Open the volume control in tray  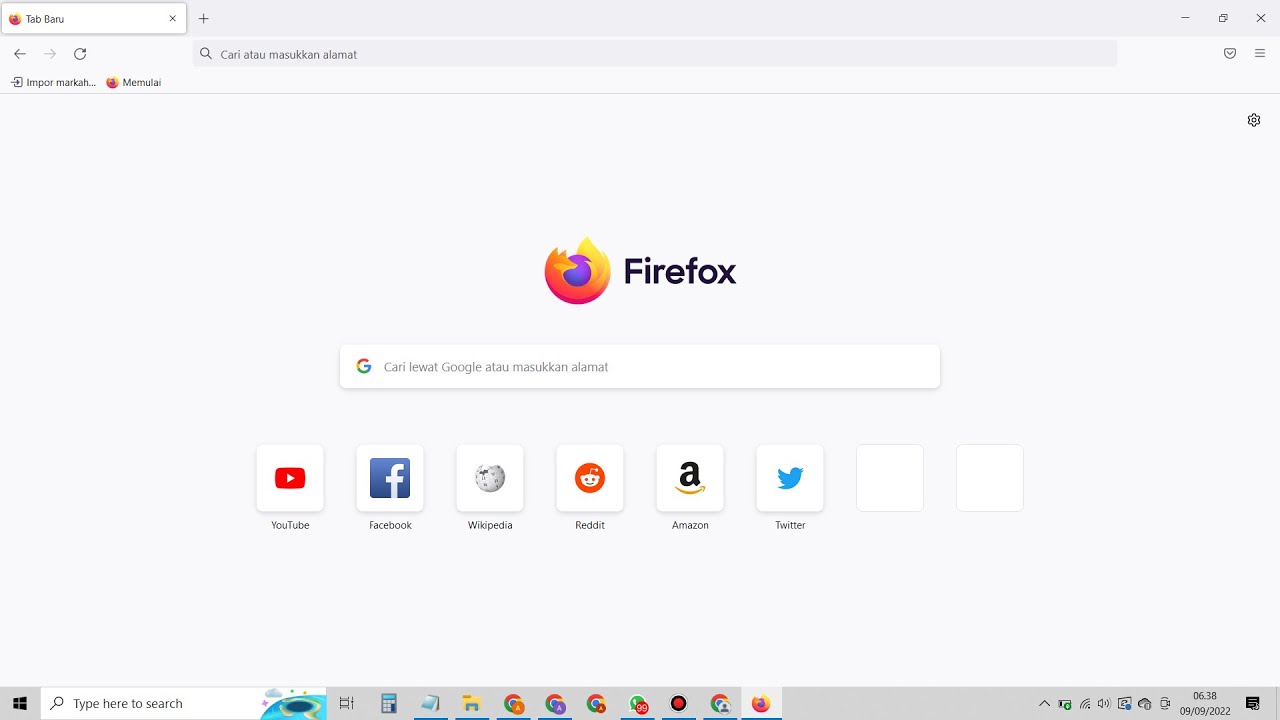coord(1104,704)
